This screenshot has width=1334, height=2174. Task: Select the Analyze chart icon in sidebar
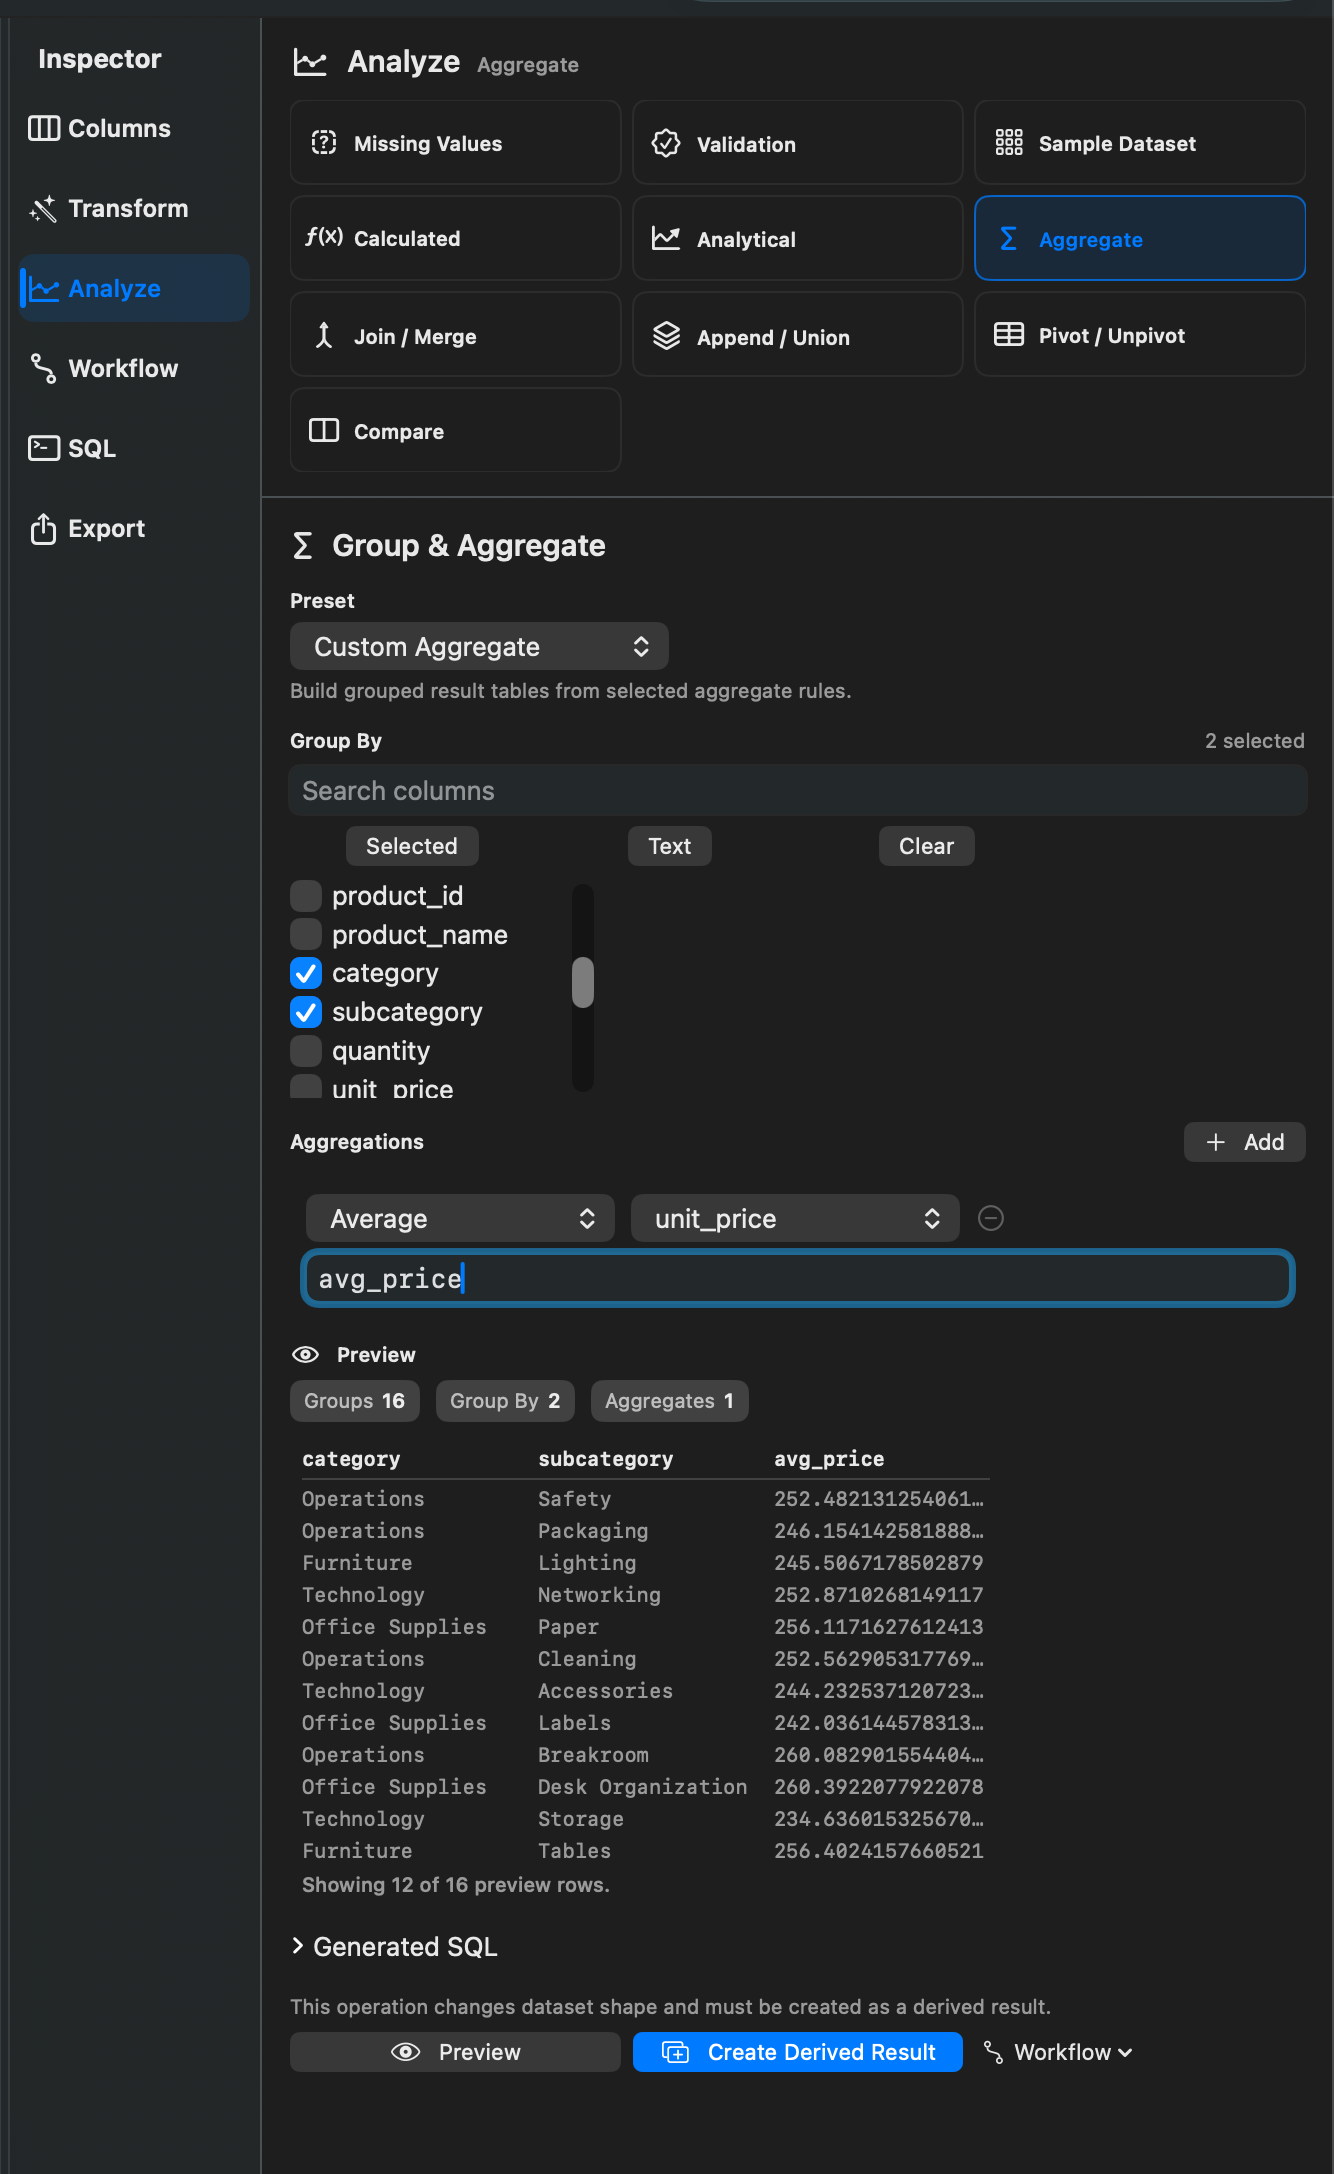pos(44,288)
